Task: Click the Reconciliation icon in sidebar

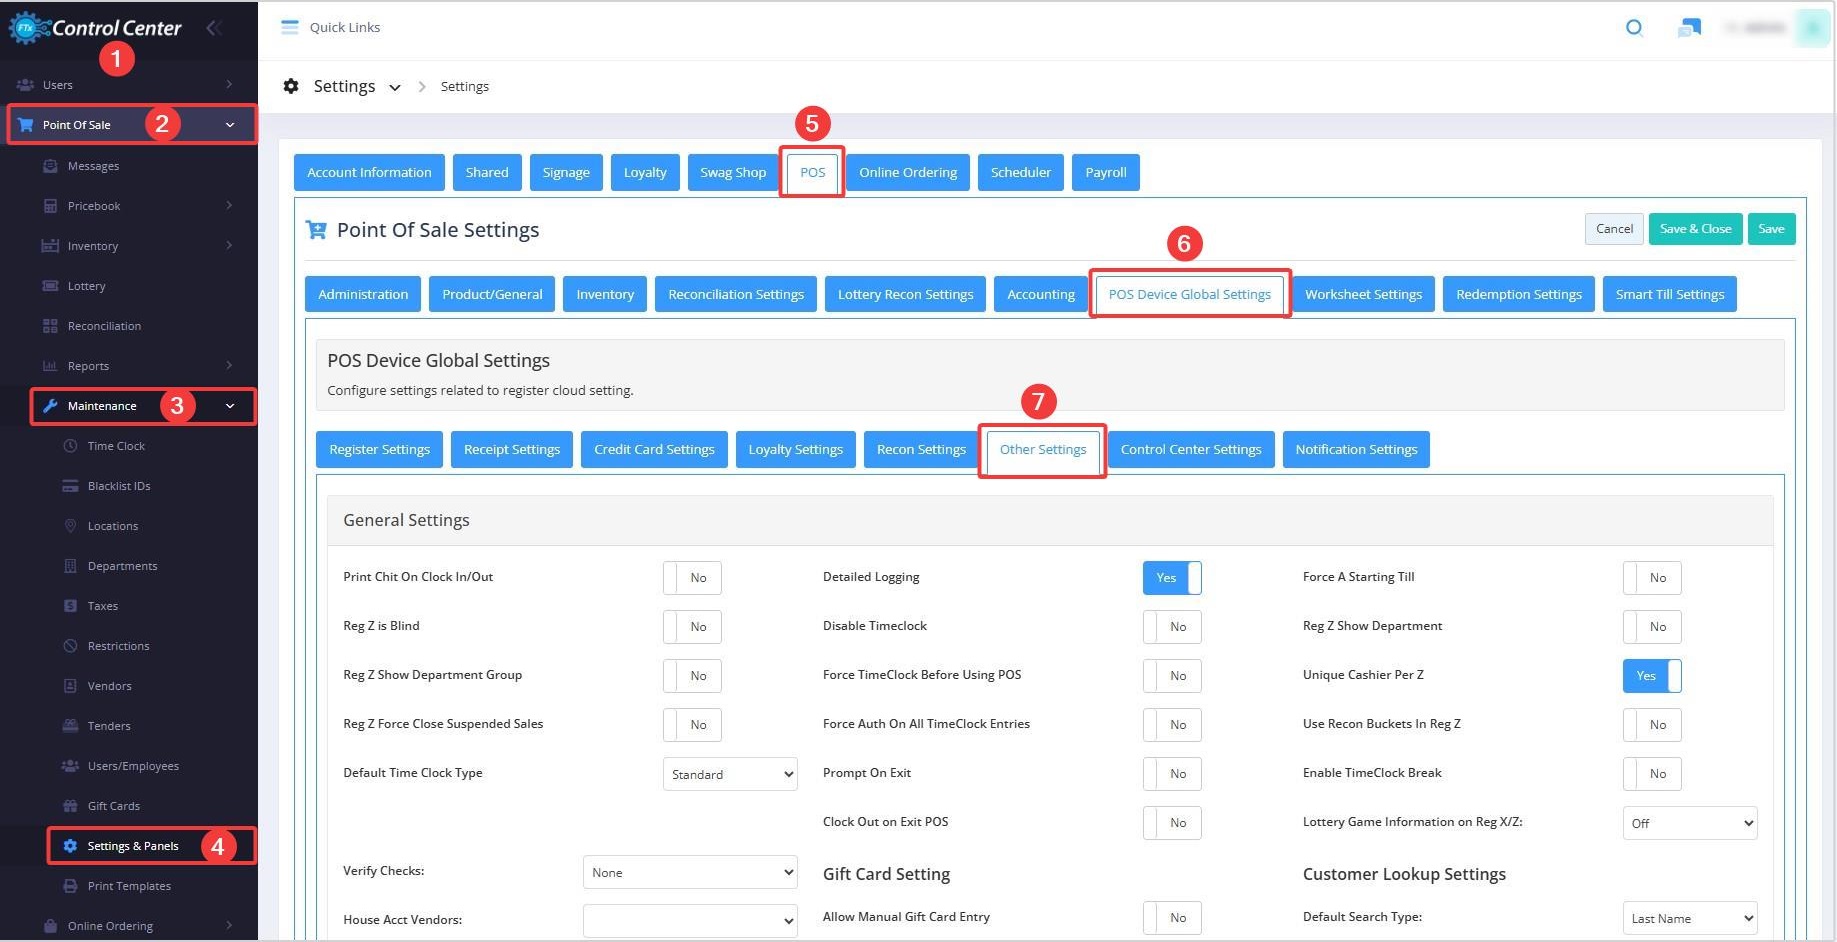Action: coord(50,326)
